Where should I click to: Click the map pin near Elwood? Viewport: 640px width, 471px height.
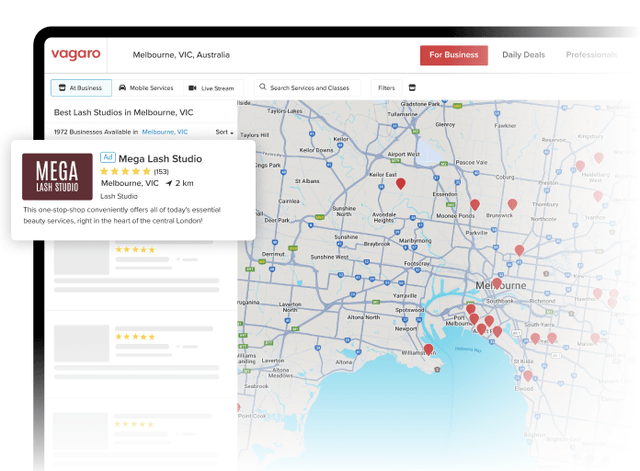point(528,376)
